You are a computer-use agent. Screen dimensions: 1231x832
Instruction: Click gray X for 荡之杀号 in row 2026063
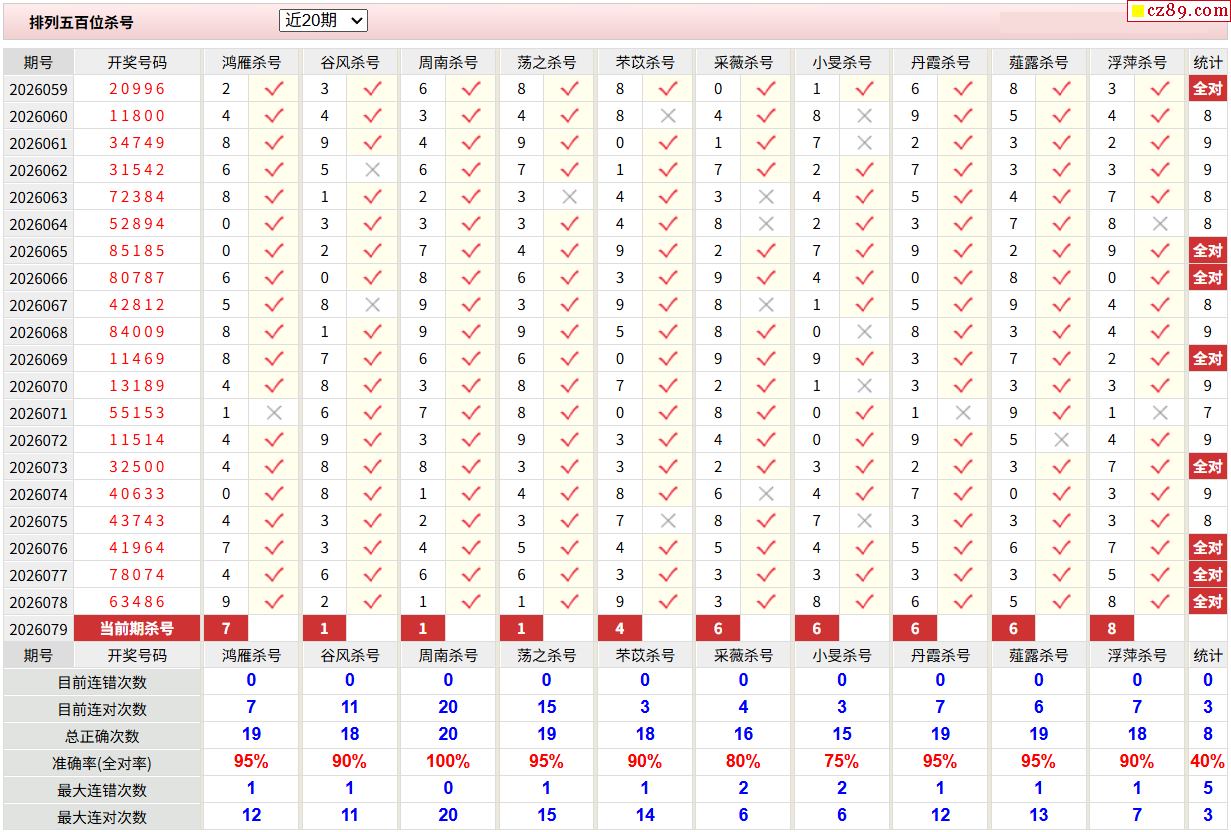(x=570, y=197)
